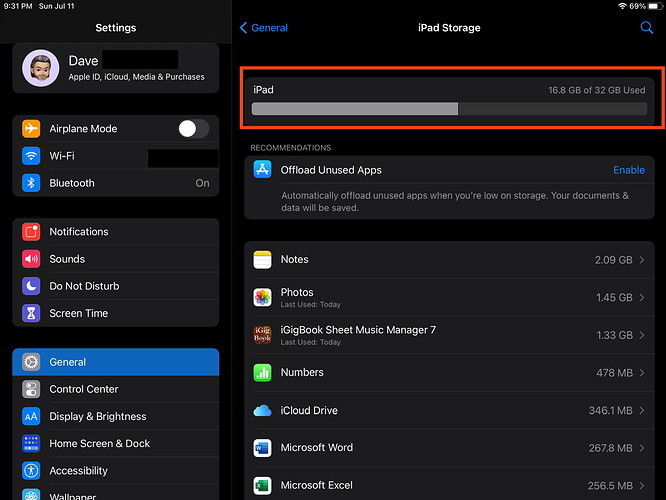Screen dimensions: 666x500
Task: Select the "1.45 GB" Photos size value
Action: 614,297
